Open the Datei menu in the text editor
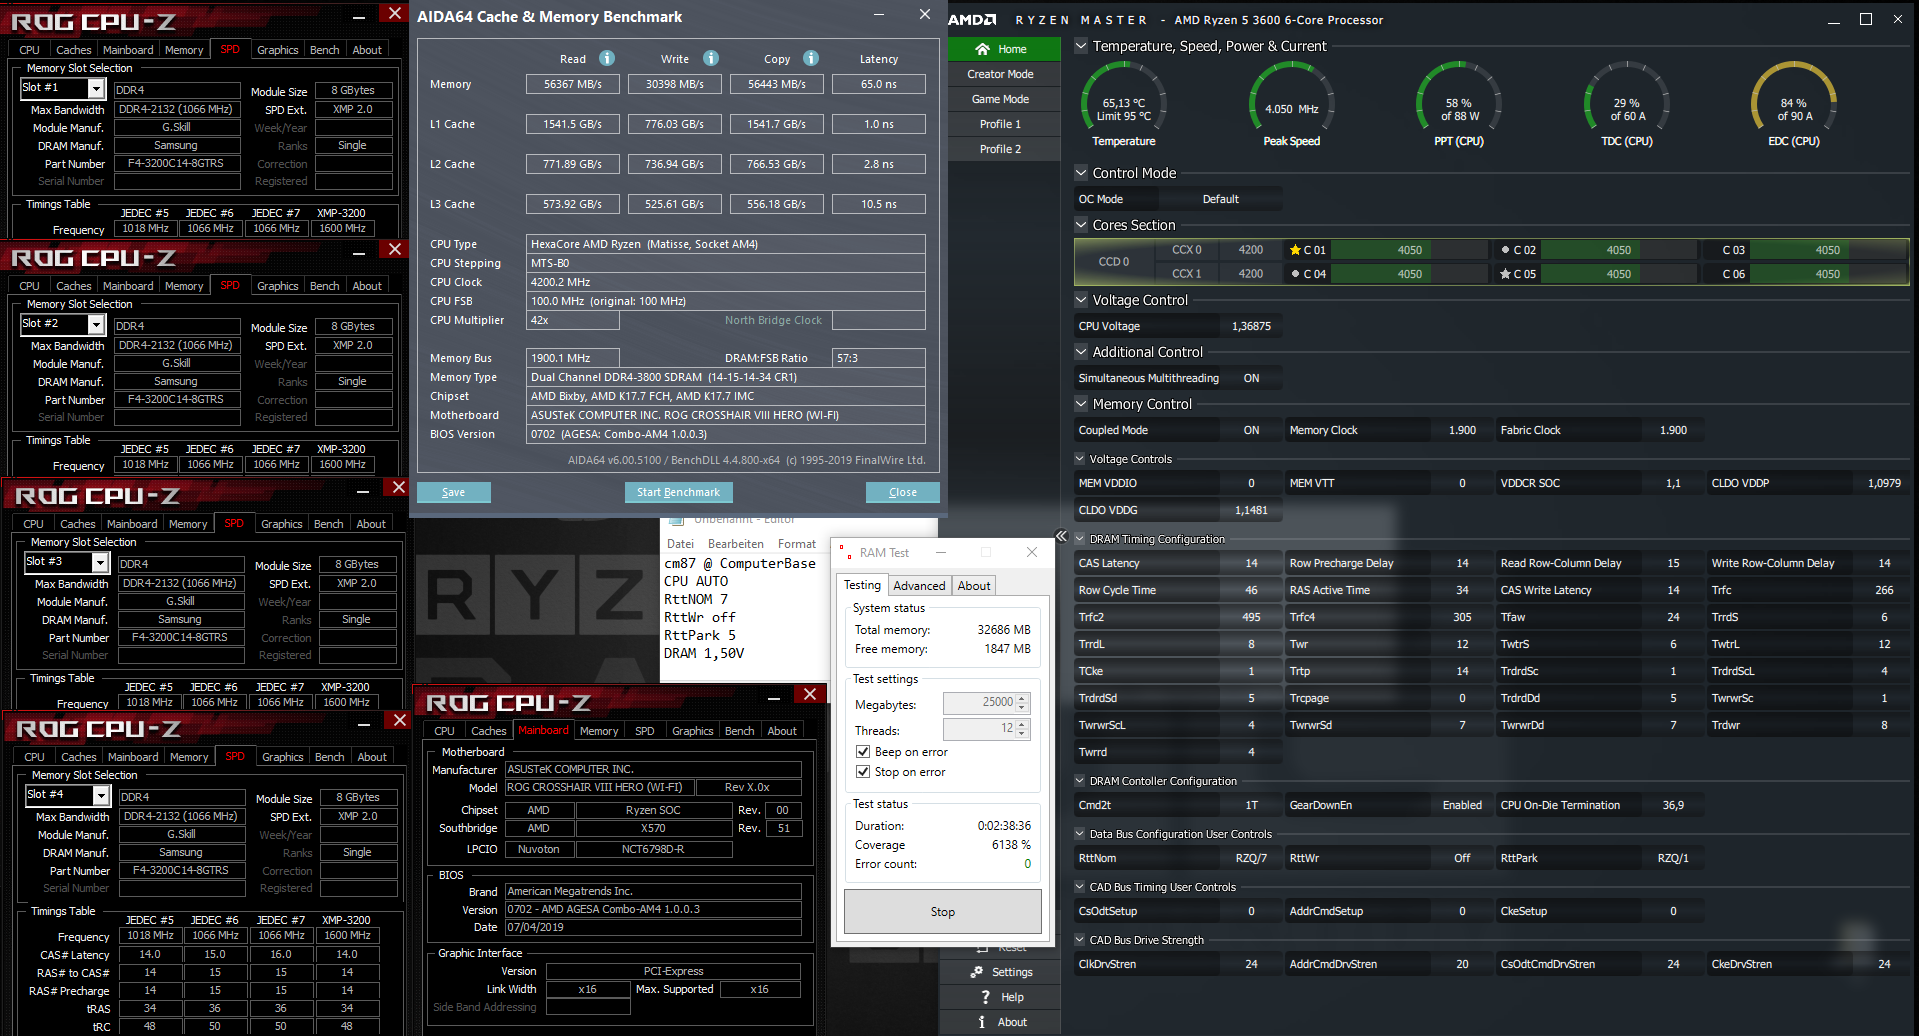 (681, 544)
